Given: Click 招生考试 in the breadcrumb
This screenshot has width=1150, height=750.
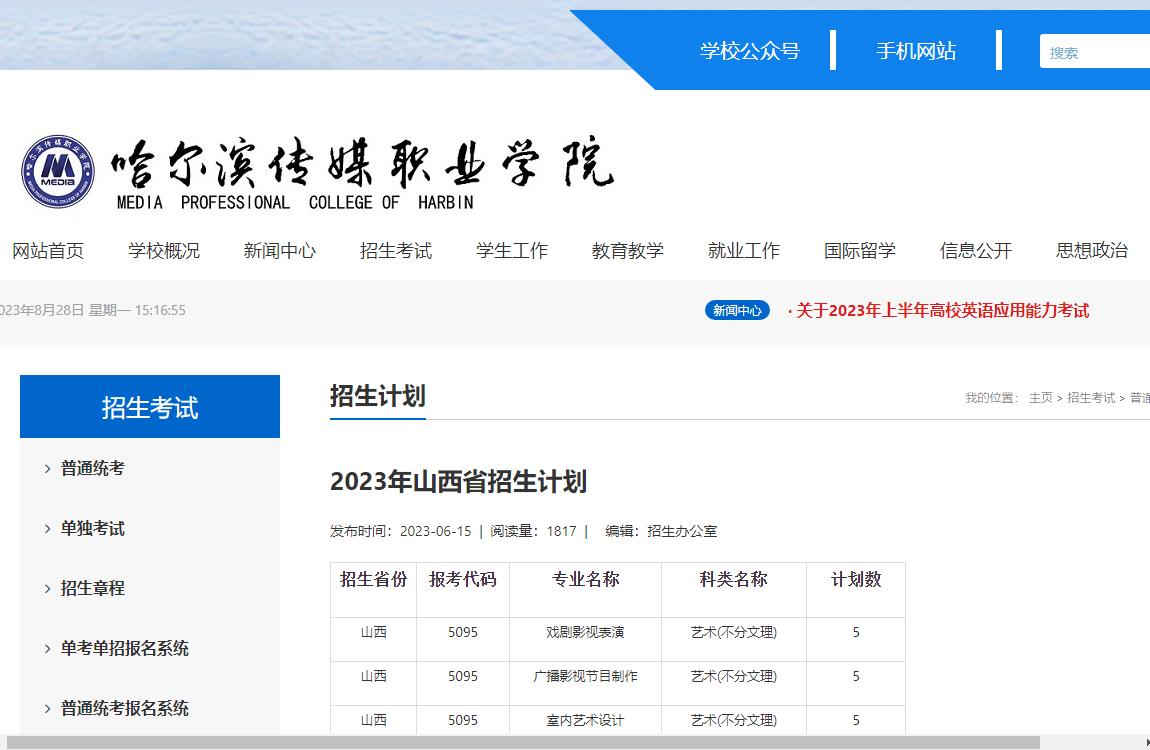Looking at the screenshot, I should (x=1091, y=397).
